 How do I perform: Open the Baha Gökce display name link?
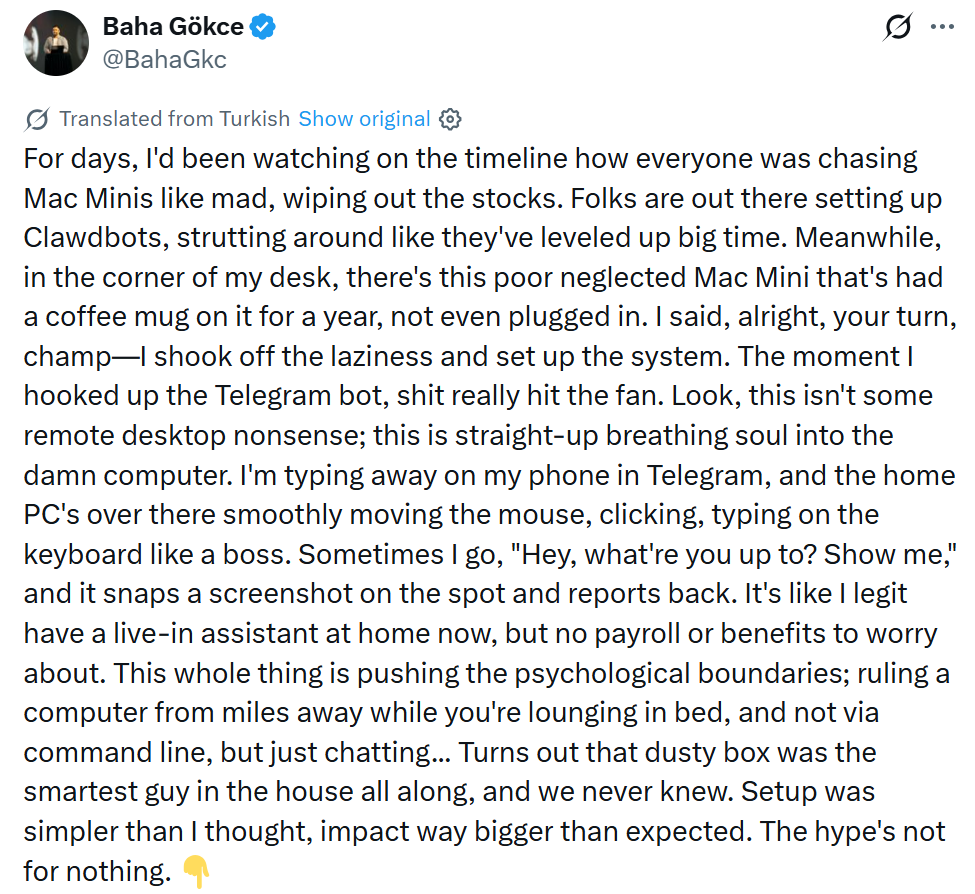click(x=173, y=27)
